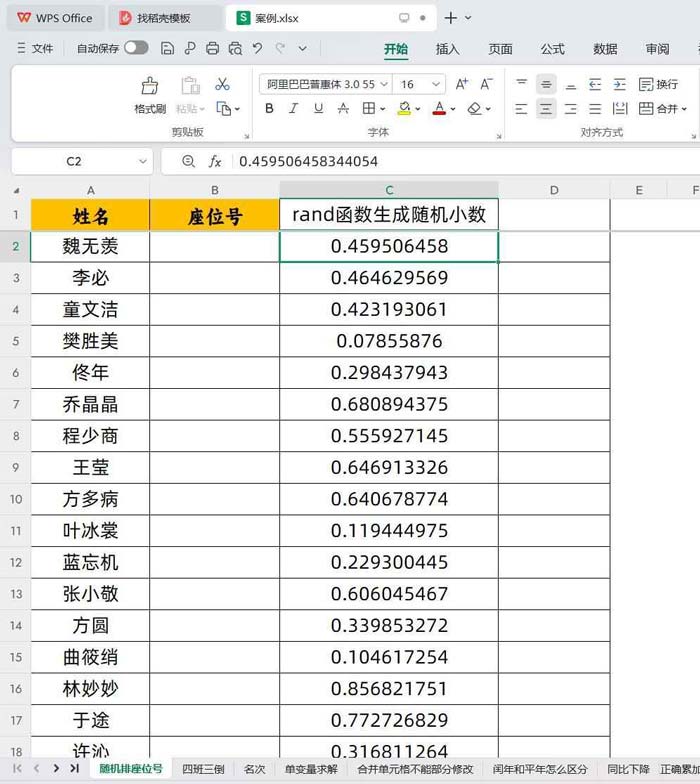700x784 pixels.
Task: Open the 开始 (Home) ribbon tab
Action: pyautogui.click(x=396, y=48)
